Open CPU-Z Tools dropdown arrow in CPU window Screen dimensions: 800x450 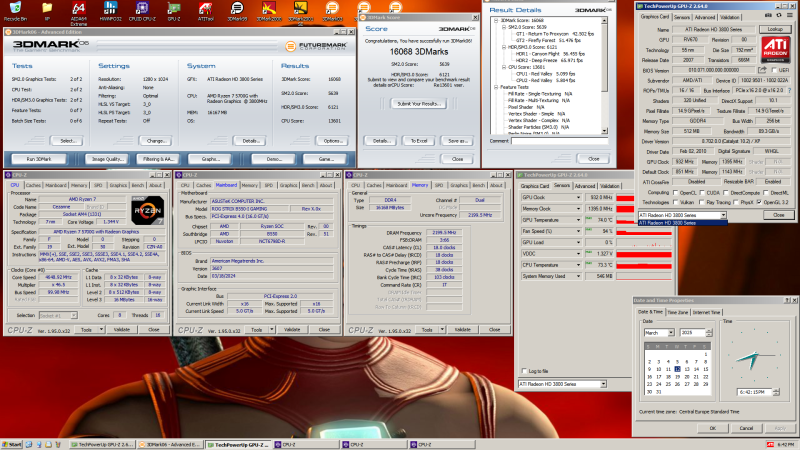tap(101, 330)
